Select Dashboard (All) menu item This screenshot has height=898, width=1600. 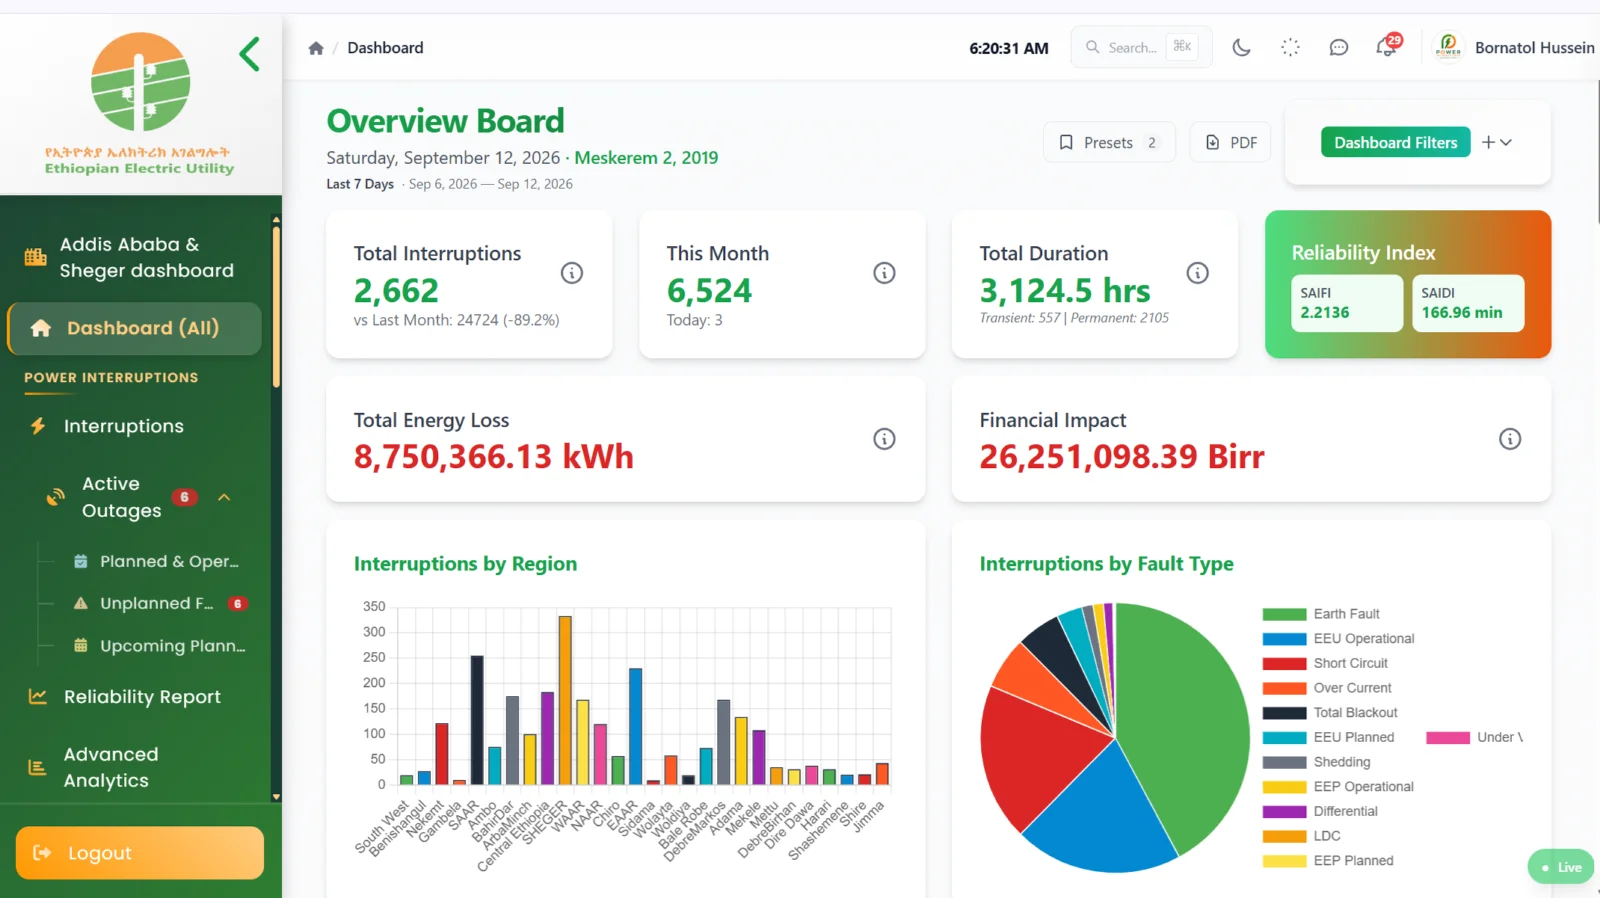coord(135,329)
